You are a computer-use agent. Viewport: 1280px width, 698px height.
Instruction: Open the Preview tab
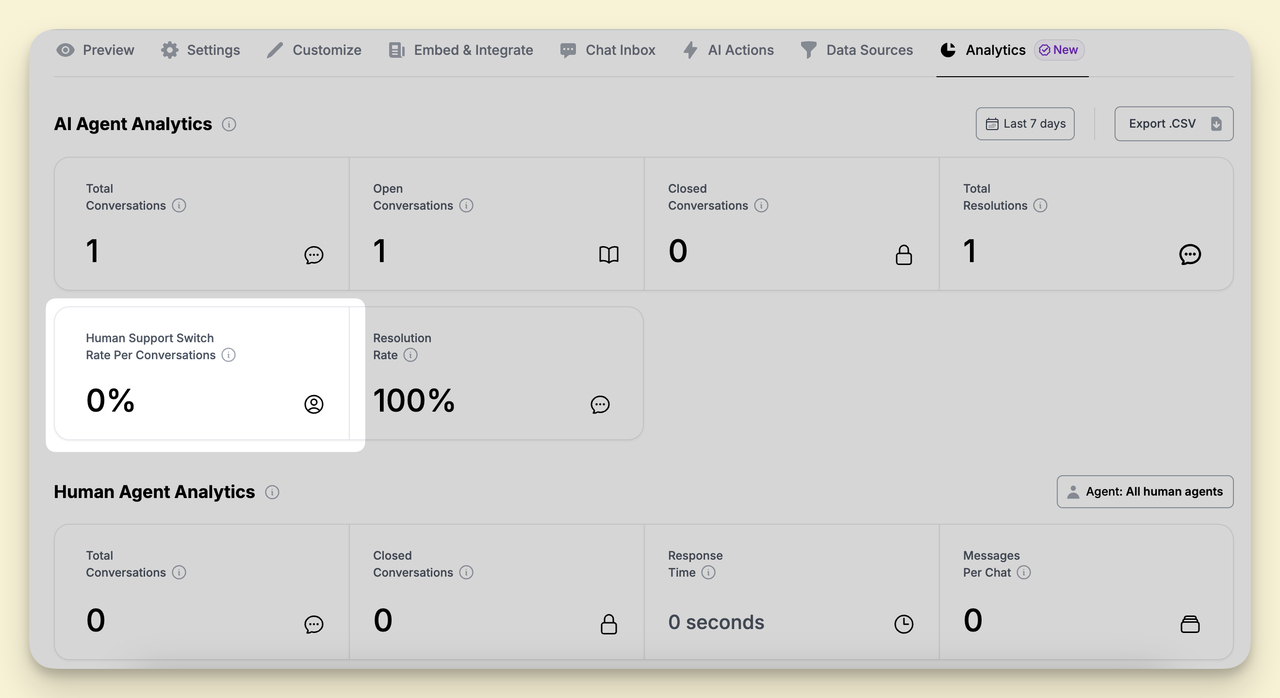pyautogui.click(x=95, y=50)
